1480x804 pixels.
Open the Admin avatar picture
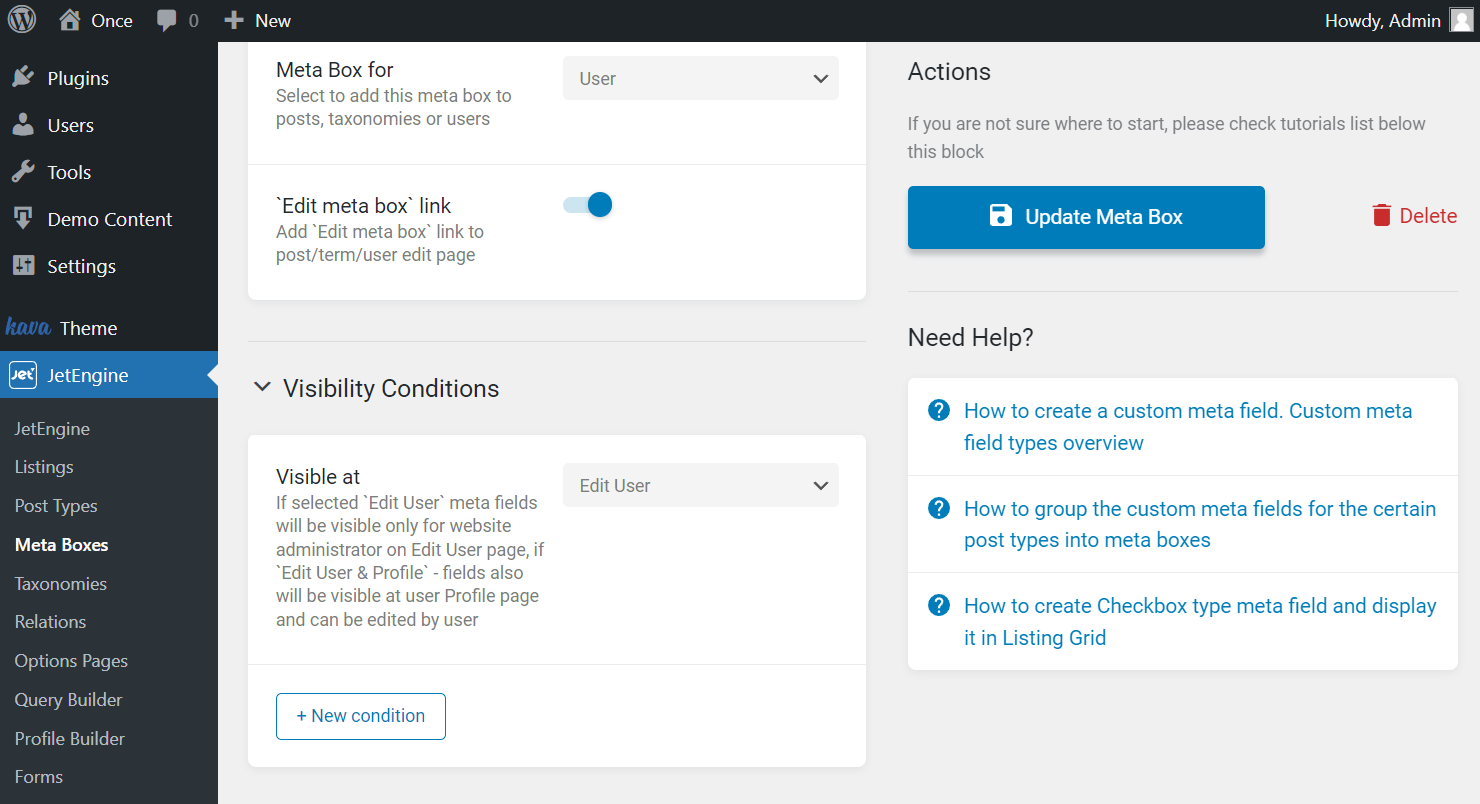coord(1461,20)
